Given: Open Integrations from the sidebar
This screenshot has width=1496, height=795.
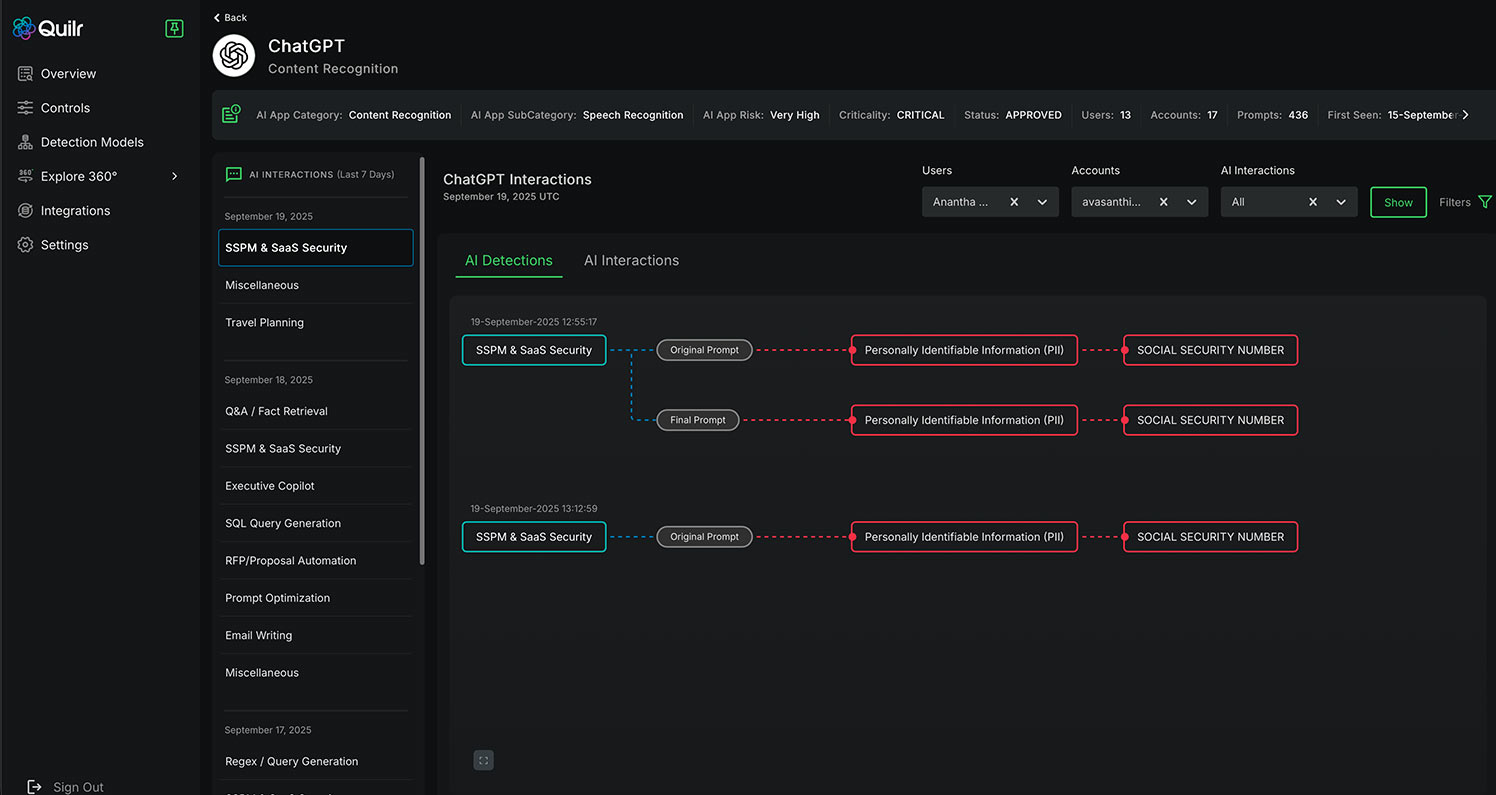Looking at the screenshot, I should (75, 211).
